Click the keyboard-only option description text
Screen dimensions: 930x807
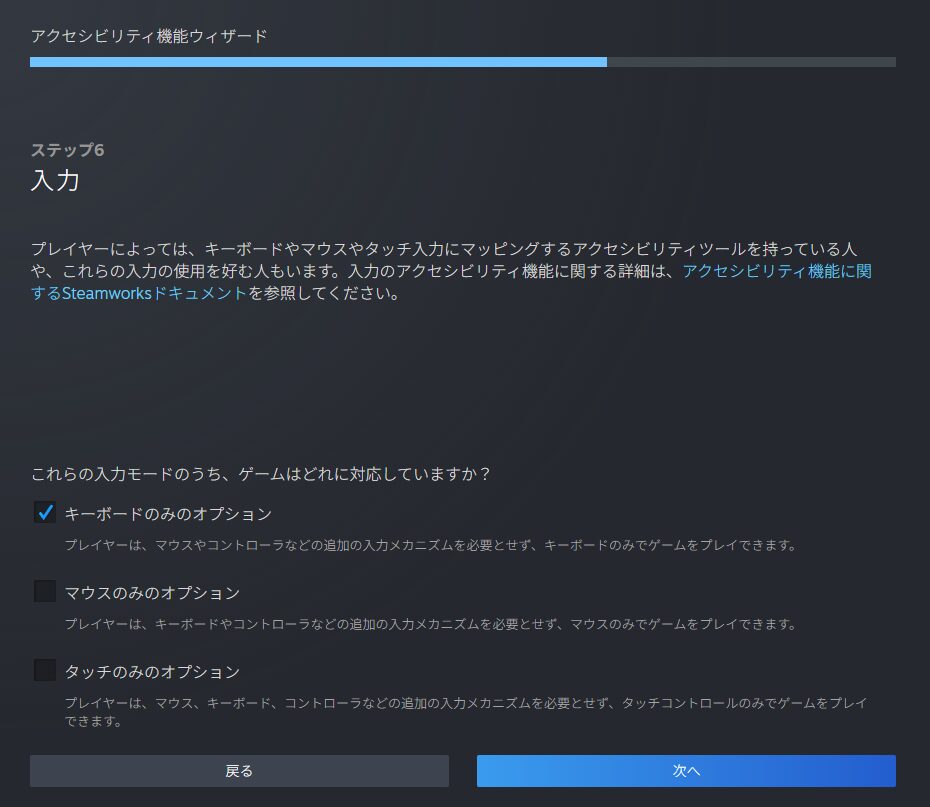click(430, 546)
